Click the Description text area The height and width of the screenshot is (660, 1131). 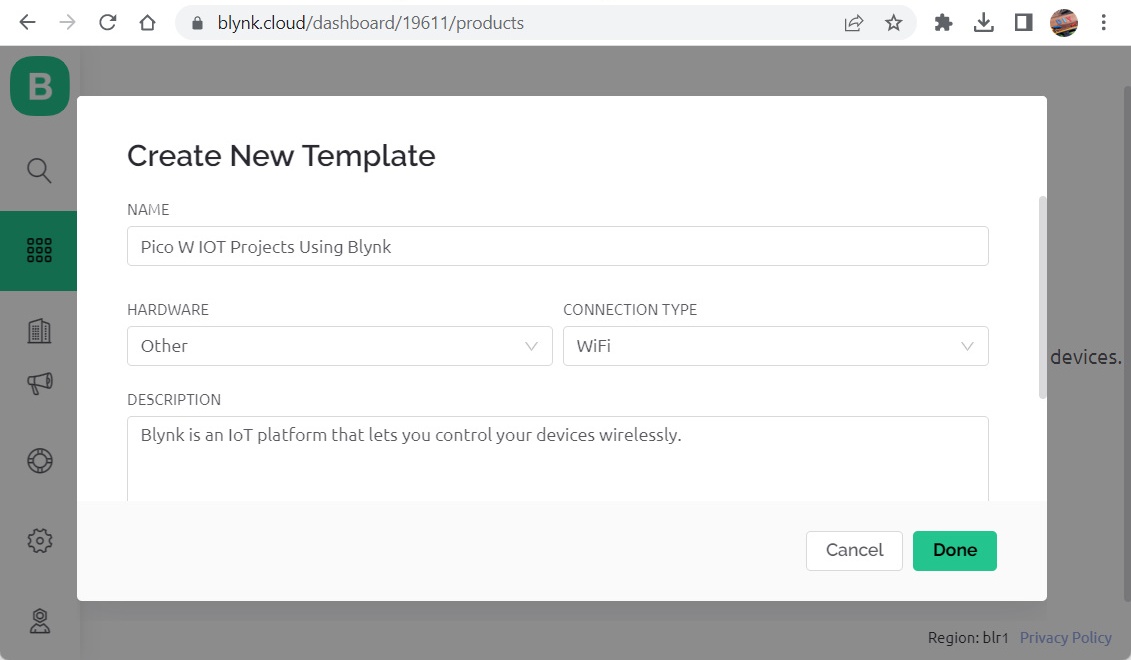coord(558,458)
